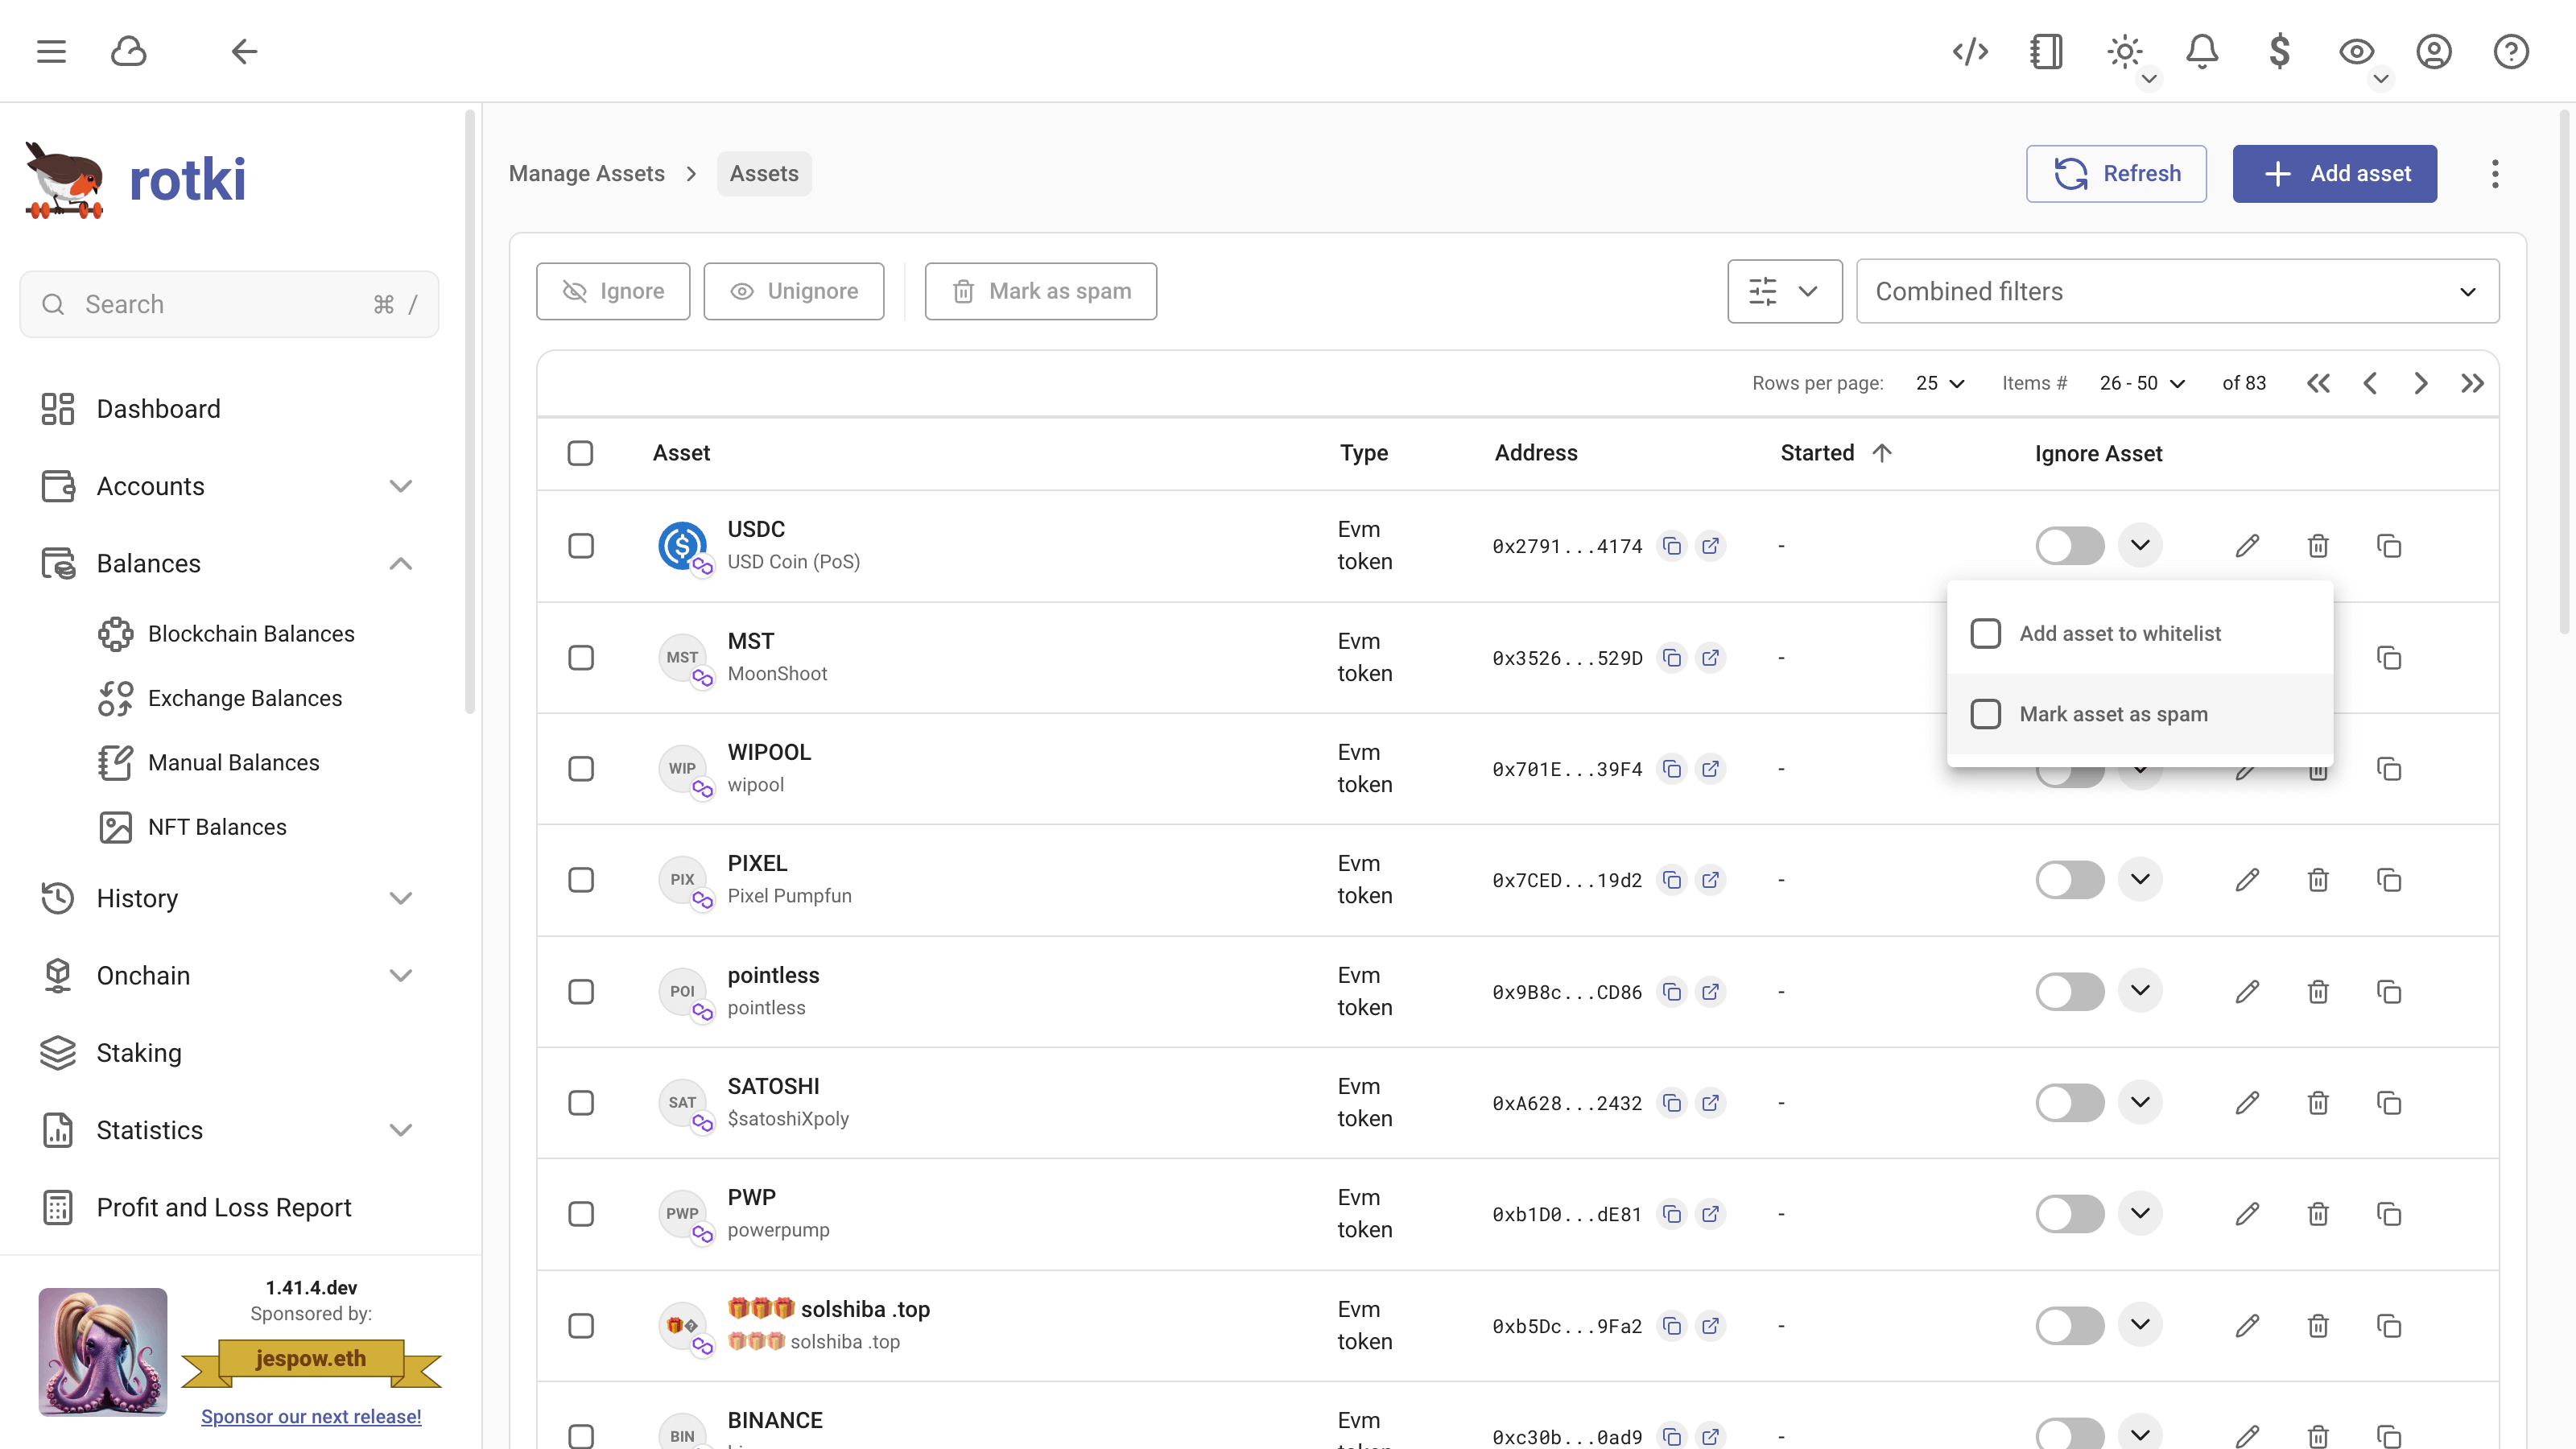Screen dimensions: 2576x1449
Task: Toggle ignore switch for SATOSHI asset
Action: (2069, 1103)
